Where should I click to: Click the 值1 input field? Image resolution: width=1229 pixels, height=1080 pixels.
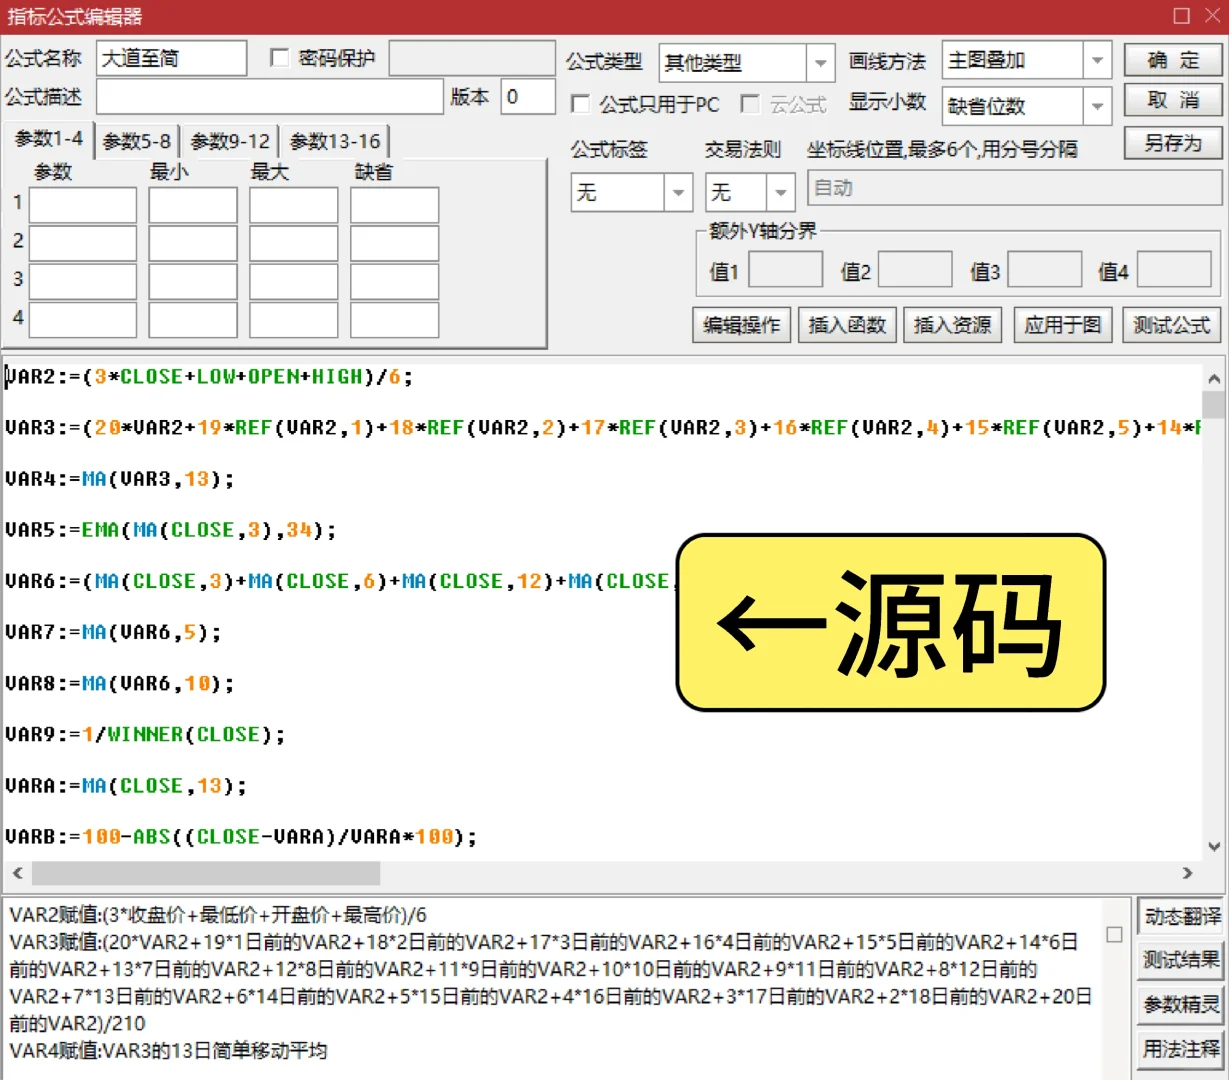click(786, 270)
